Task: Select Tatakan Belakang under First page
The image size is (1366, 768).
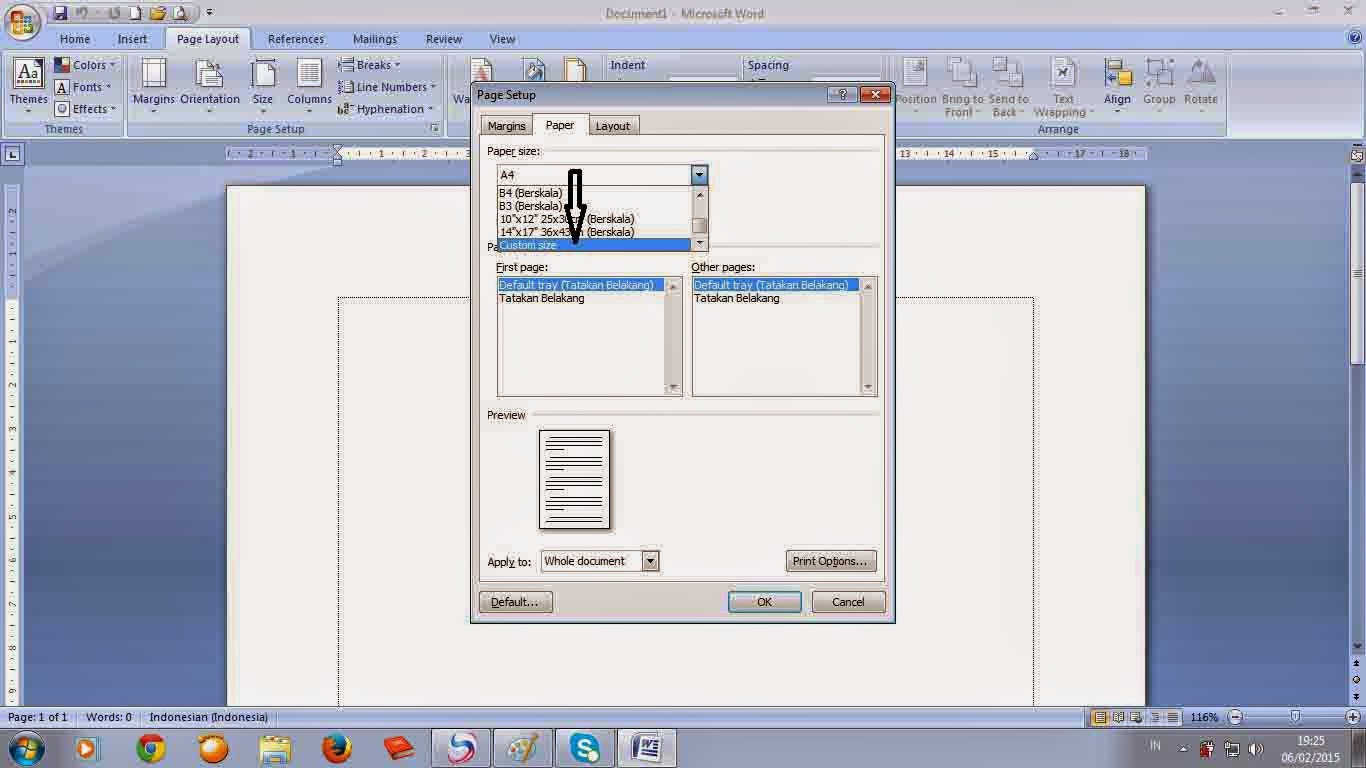Action: pyautogui.click(x=581, y=298)
